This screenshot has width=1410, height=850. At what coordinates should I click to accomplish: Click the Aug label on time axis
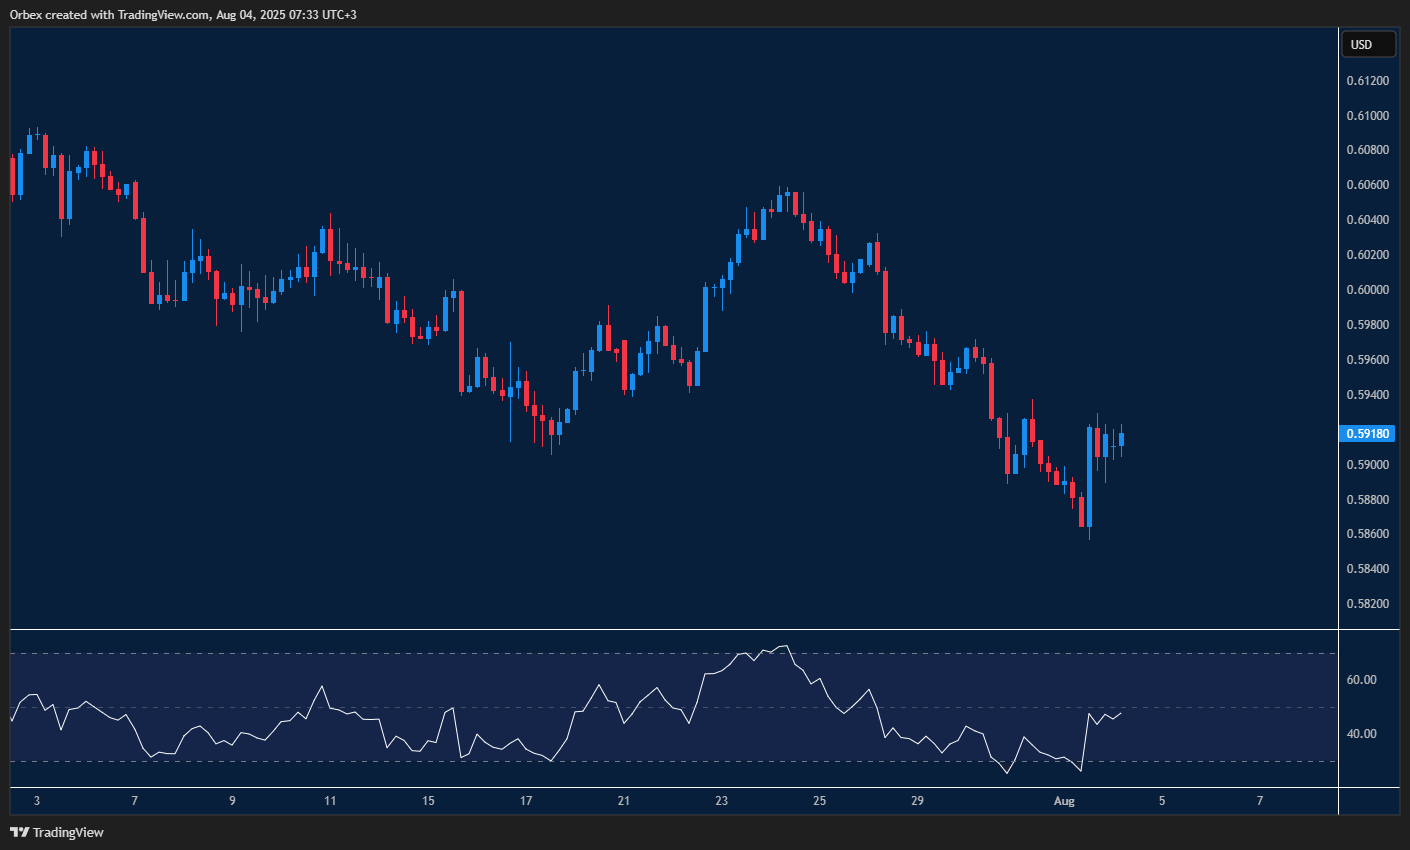(1063, 801)
